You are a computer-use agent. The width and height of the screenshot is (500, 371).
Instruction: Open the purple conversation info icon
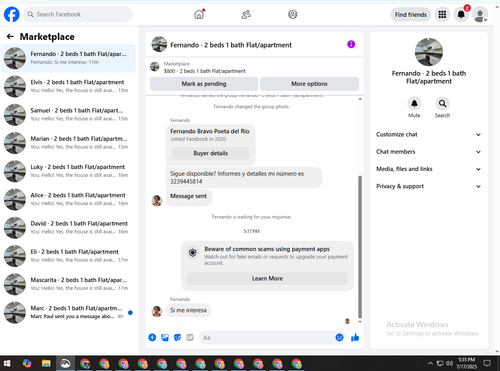click(351, 44)
